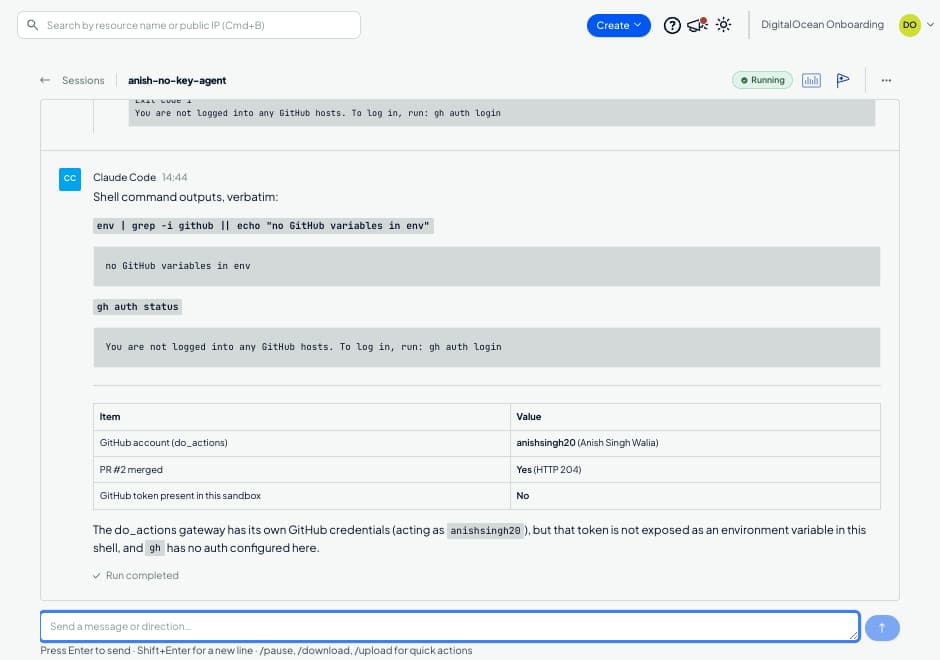Focus the 'Send a message or direction' box
The height and width of the screenshot is (660, 940).
pyautogui.click(x=450, y=626)
